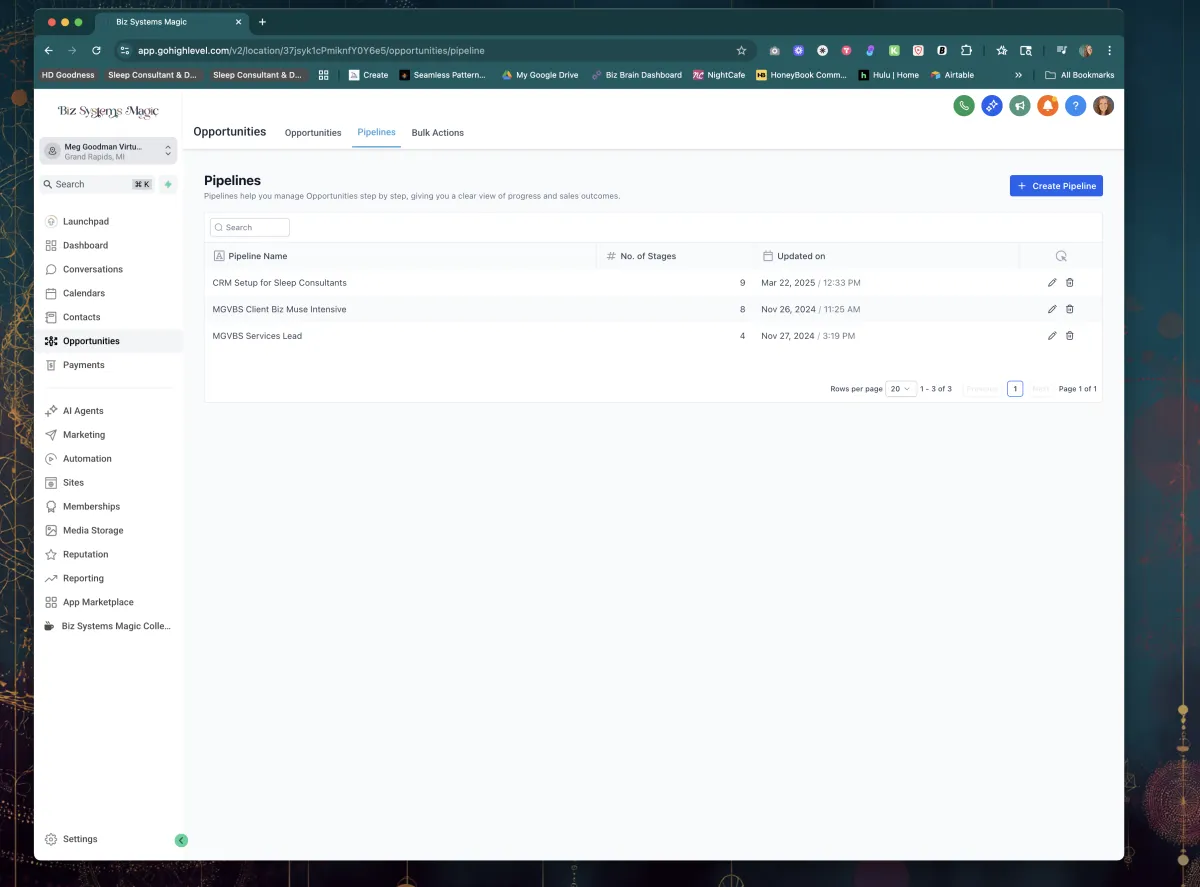This screenshot has width=1200, height=887.
Task: Click the sidebar Search box
Action: point(97,184)
